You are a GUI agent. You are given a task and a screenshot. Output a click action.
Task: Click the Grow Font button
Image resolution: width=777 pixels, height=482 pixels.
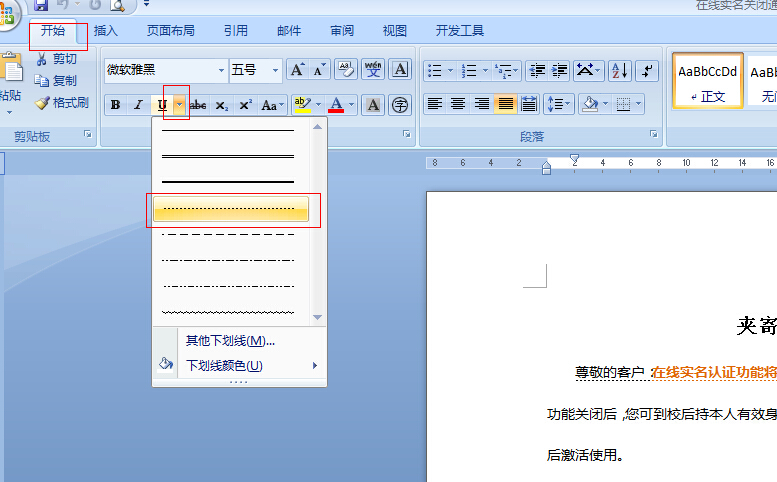tap(297, 70)
